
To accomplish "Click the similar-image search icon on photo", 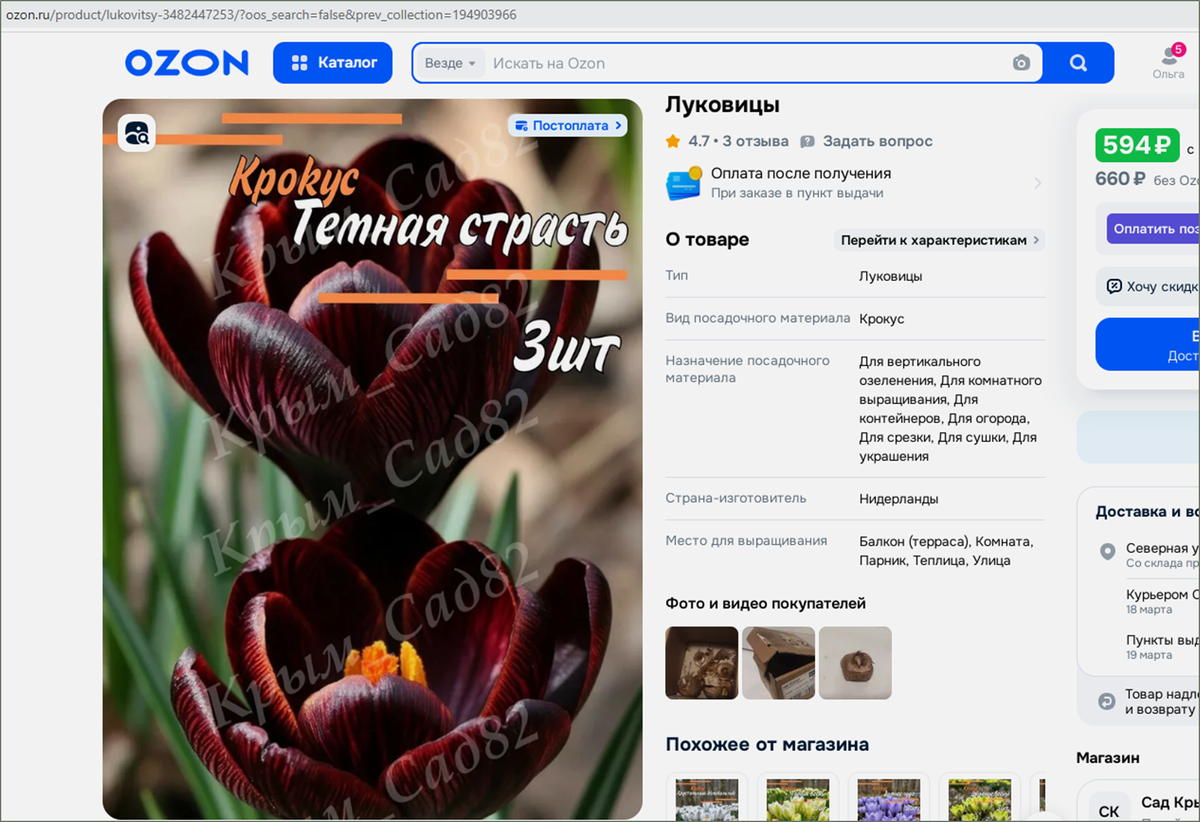I will pos(136,133).
